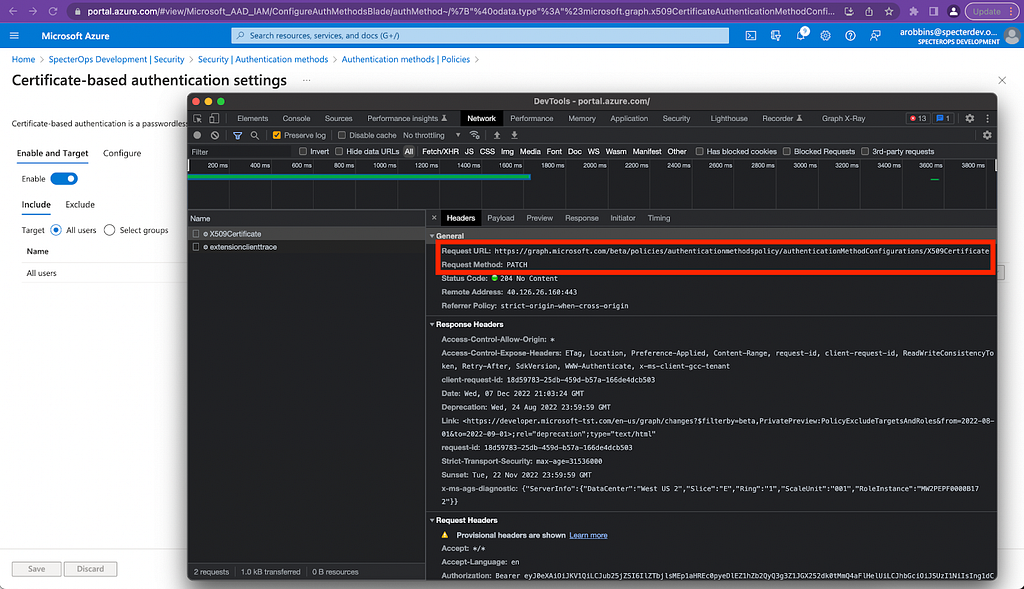This screenshot has width=1024, height=589.
Task: Switch to the Configure tab
Action: 122,153
